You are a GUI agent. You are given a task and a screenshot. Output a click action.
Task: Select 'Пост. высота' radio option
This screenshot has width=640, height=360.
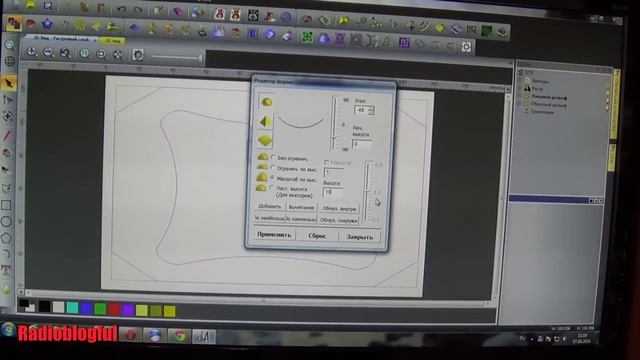click(x=272, y=188)
